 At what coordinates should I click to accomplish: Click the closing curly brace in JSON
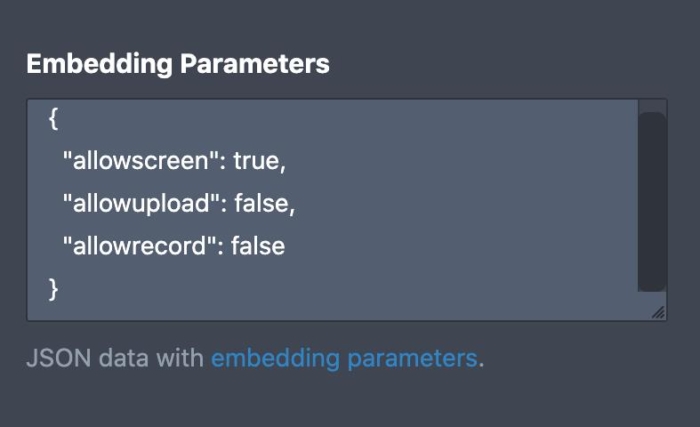point(54,288)
